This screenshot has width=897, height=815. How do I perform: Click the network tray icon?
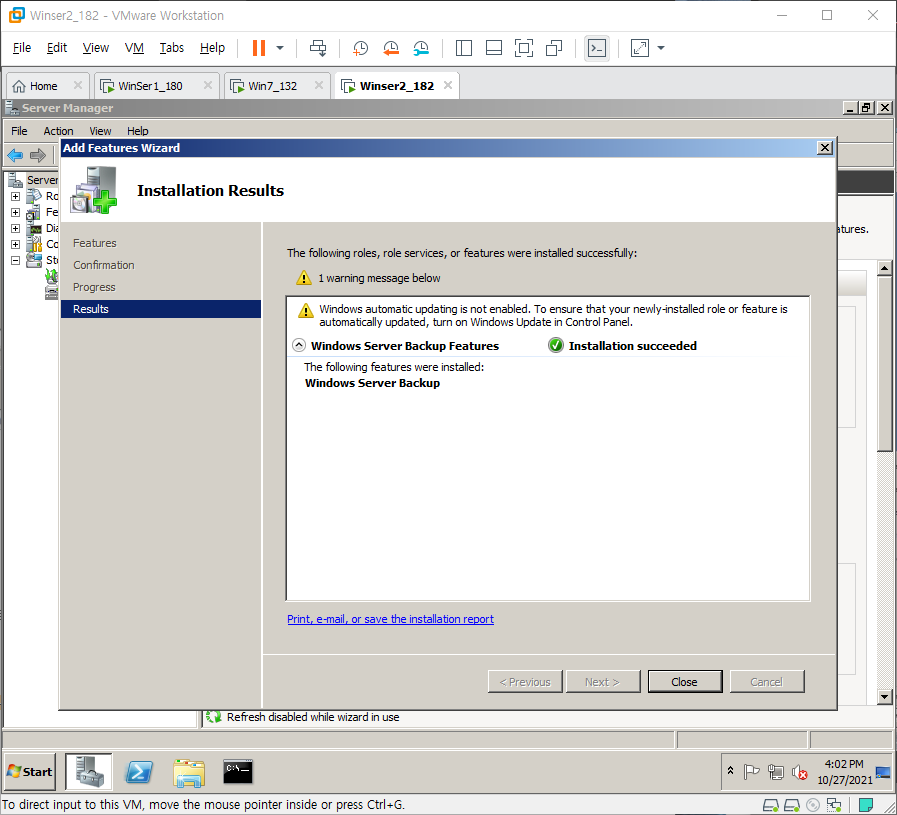(776, 772)
